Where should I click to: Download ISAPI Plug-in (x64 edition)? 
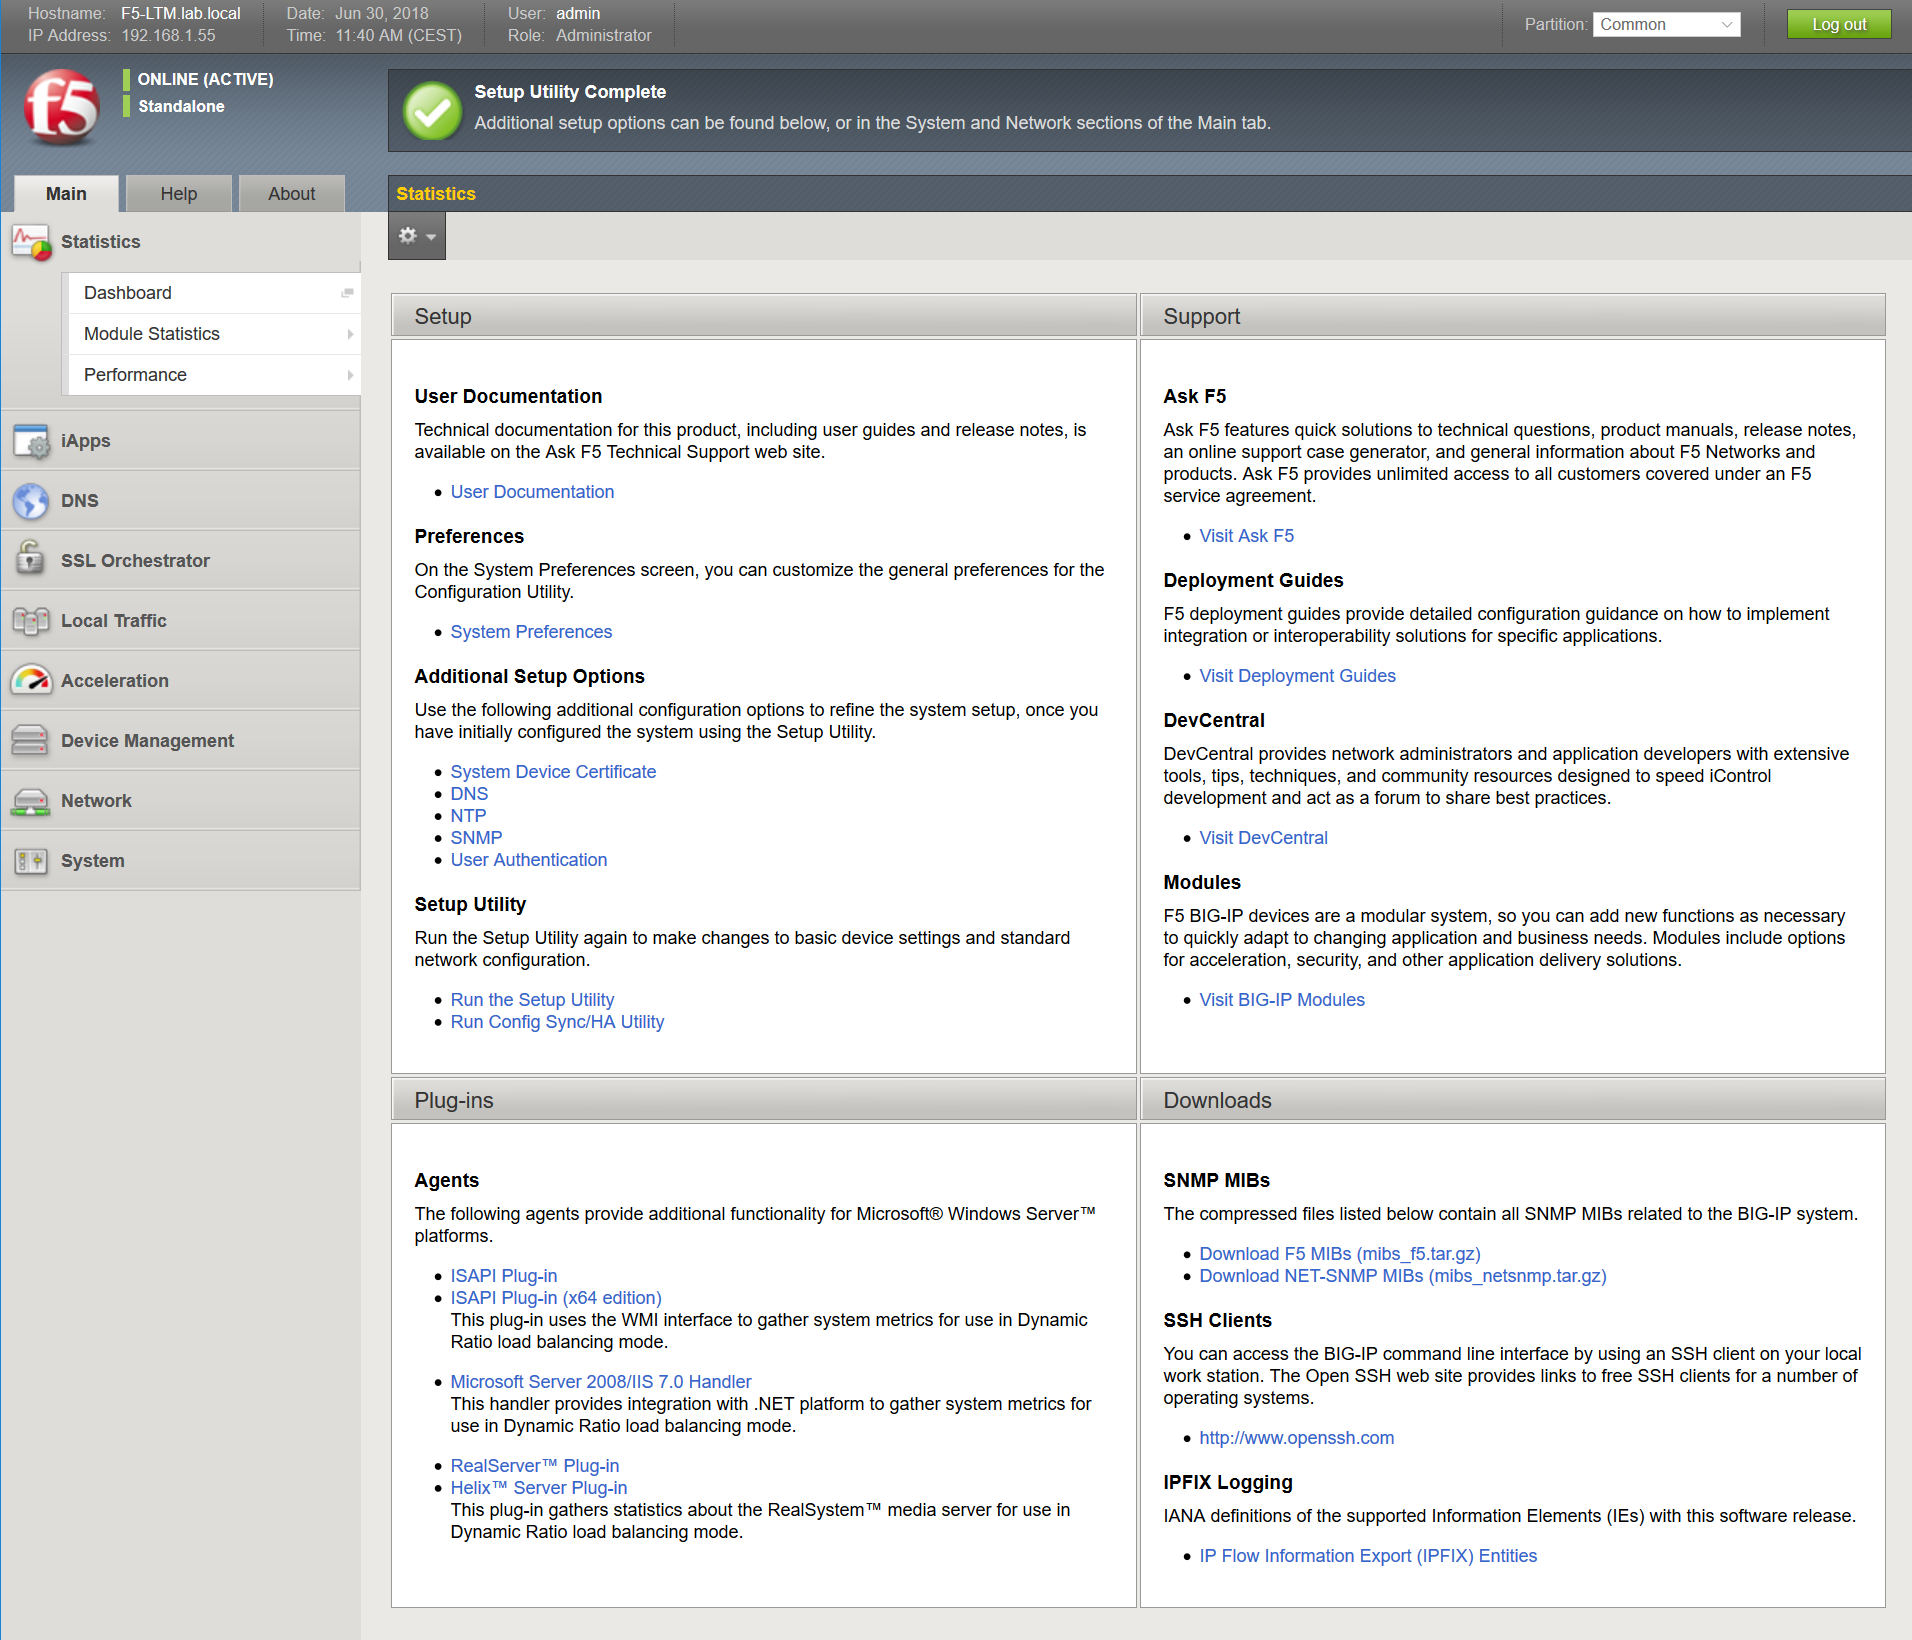556,1298
